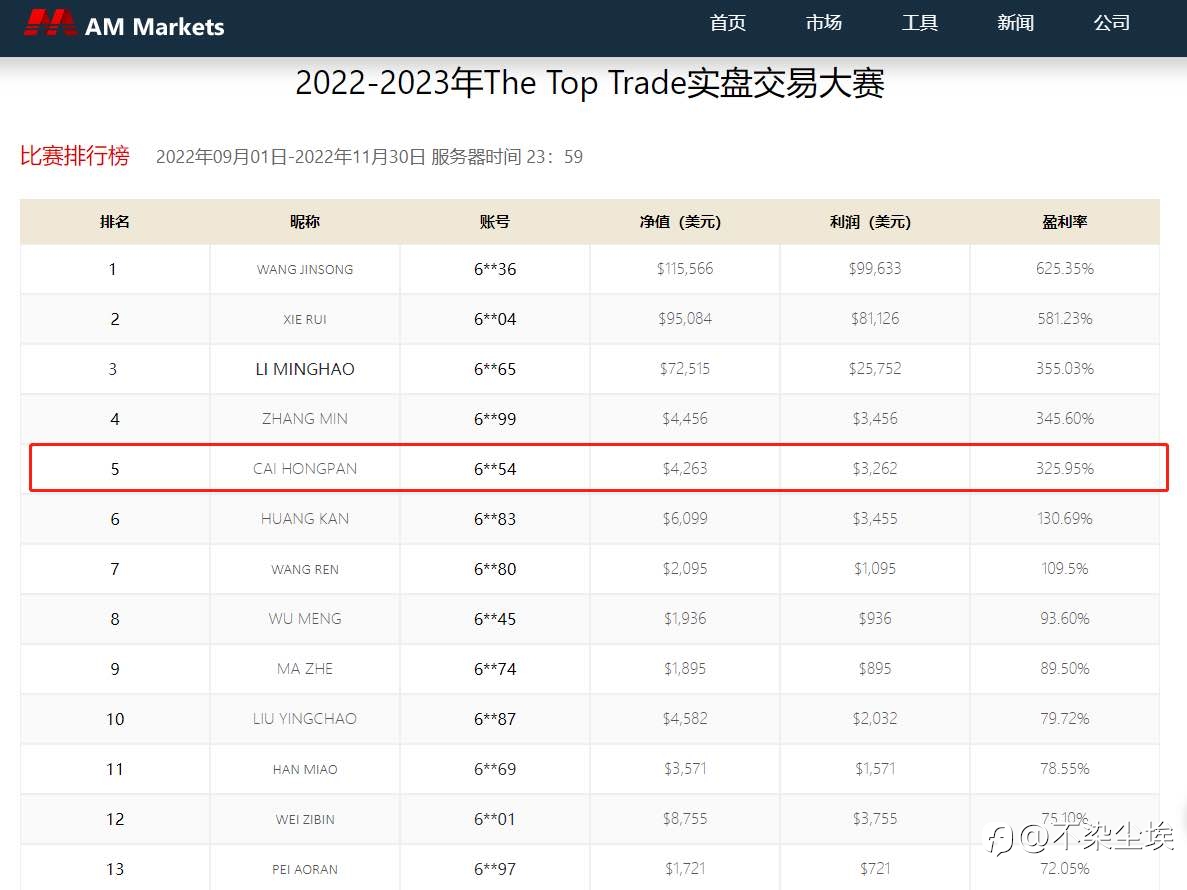The height and width of the screenshot is (890, 1187).
Task: Click account number 6**83
Action: 495,518
